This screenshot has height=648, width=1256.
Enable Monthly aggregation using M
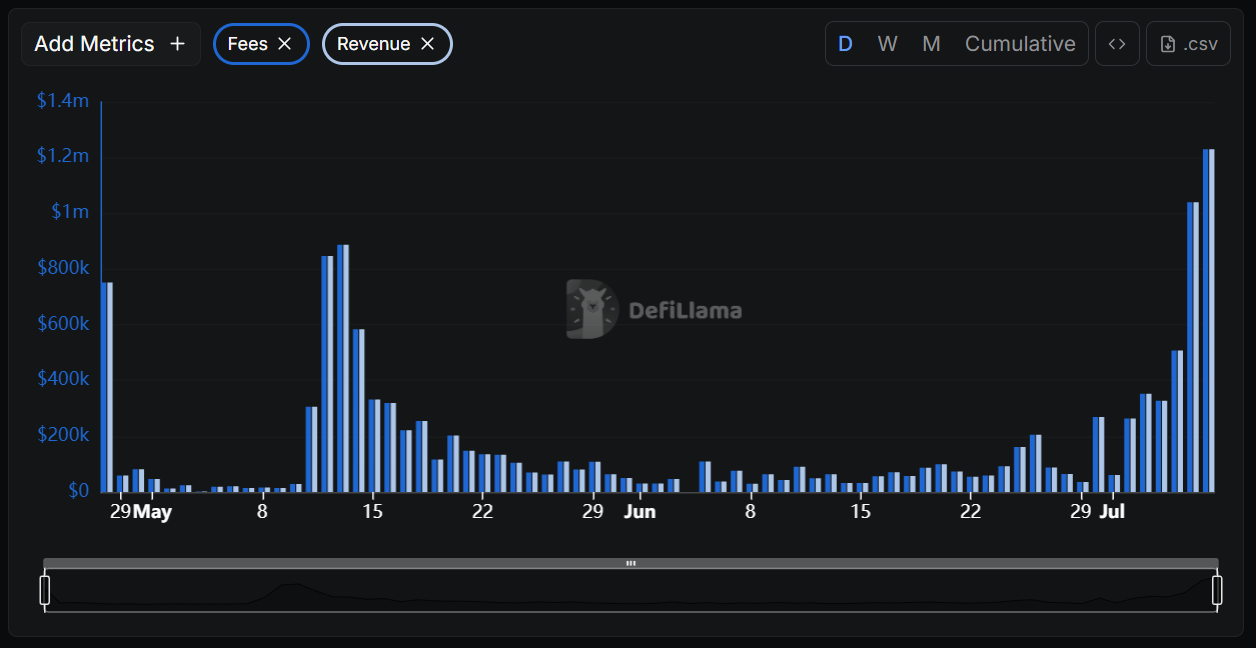930,43
